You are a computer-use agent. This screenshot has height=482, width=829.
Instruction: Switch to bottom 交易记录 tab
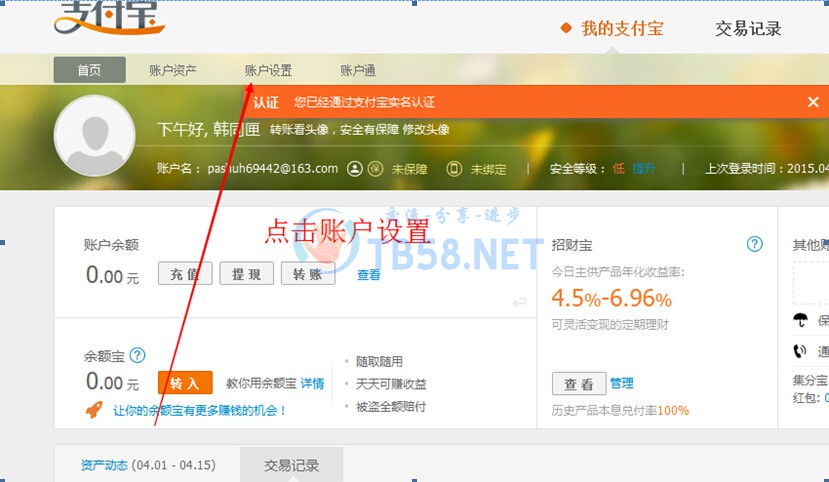coord(291,465)
